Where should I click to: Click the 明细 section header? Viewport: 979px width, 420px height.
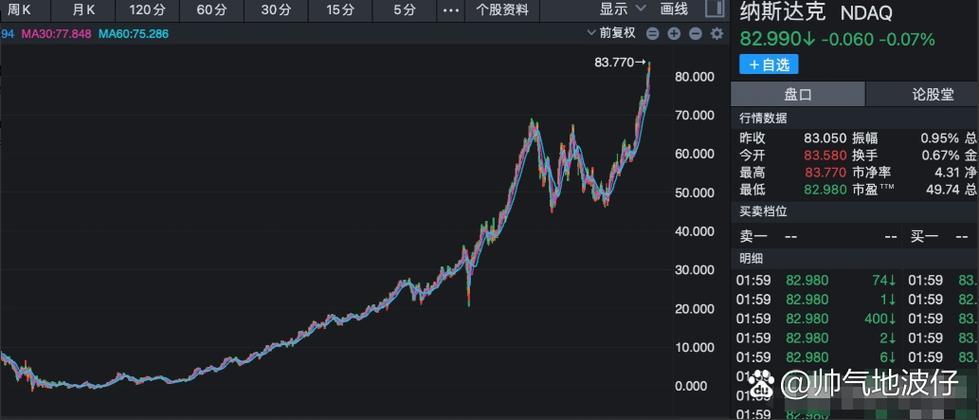coord(750,258)
